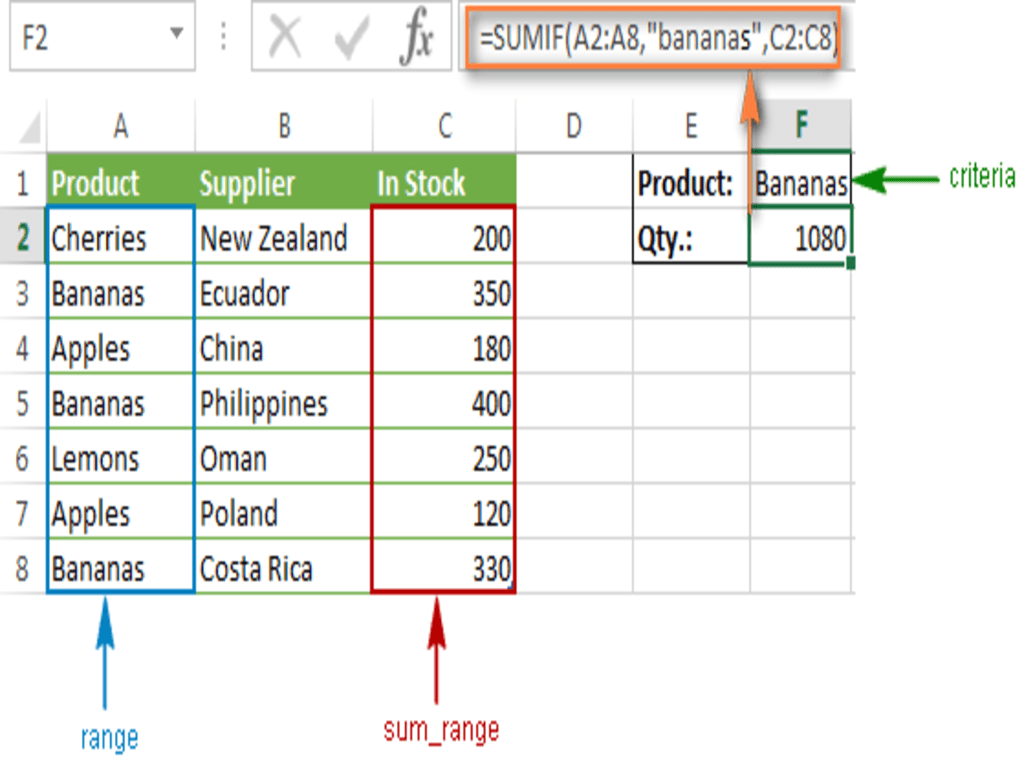The height and width of the screenshot is (768, 1024).
Task: Click the Cancel X icon in formula bar
Action: click(286, 40)
